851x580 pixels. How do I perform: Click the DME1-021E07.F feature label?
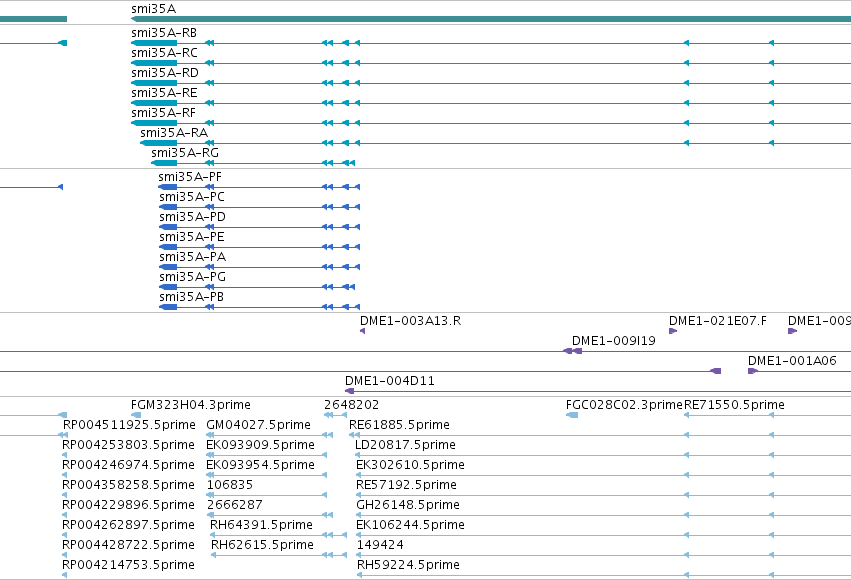click(718, 321)
